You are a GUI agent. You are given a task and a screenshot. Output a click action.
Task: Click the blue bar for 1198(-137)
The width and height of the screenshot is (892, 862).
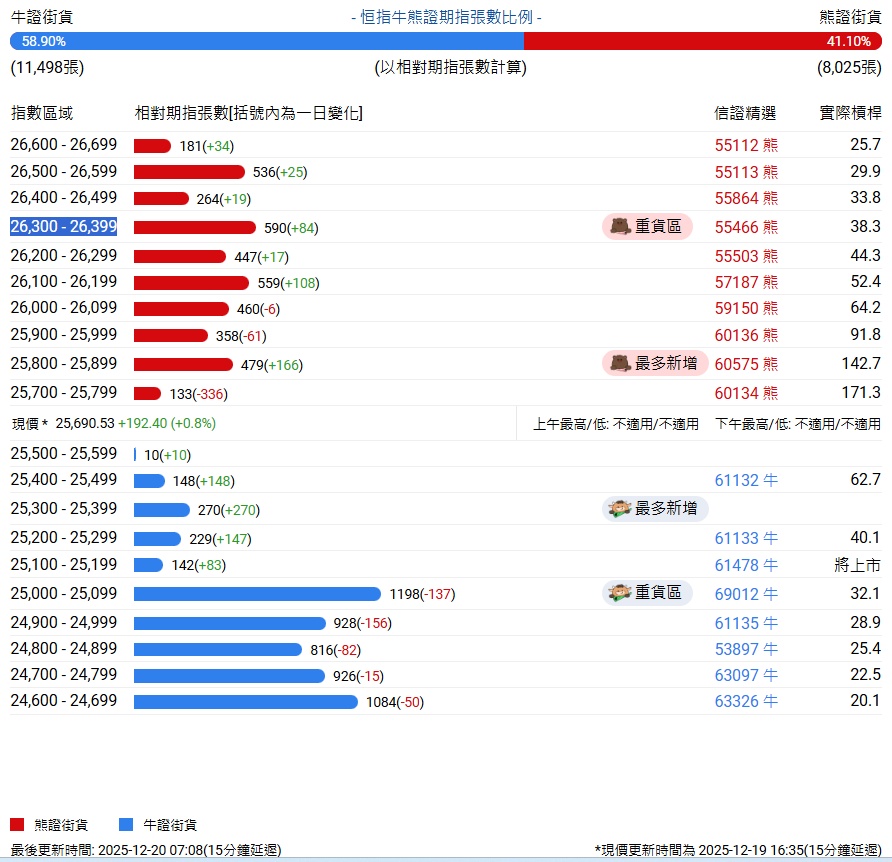(x=258, y=594)
